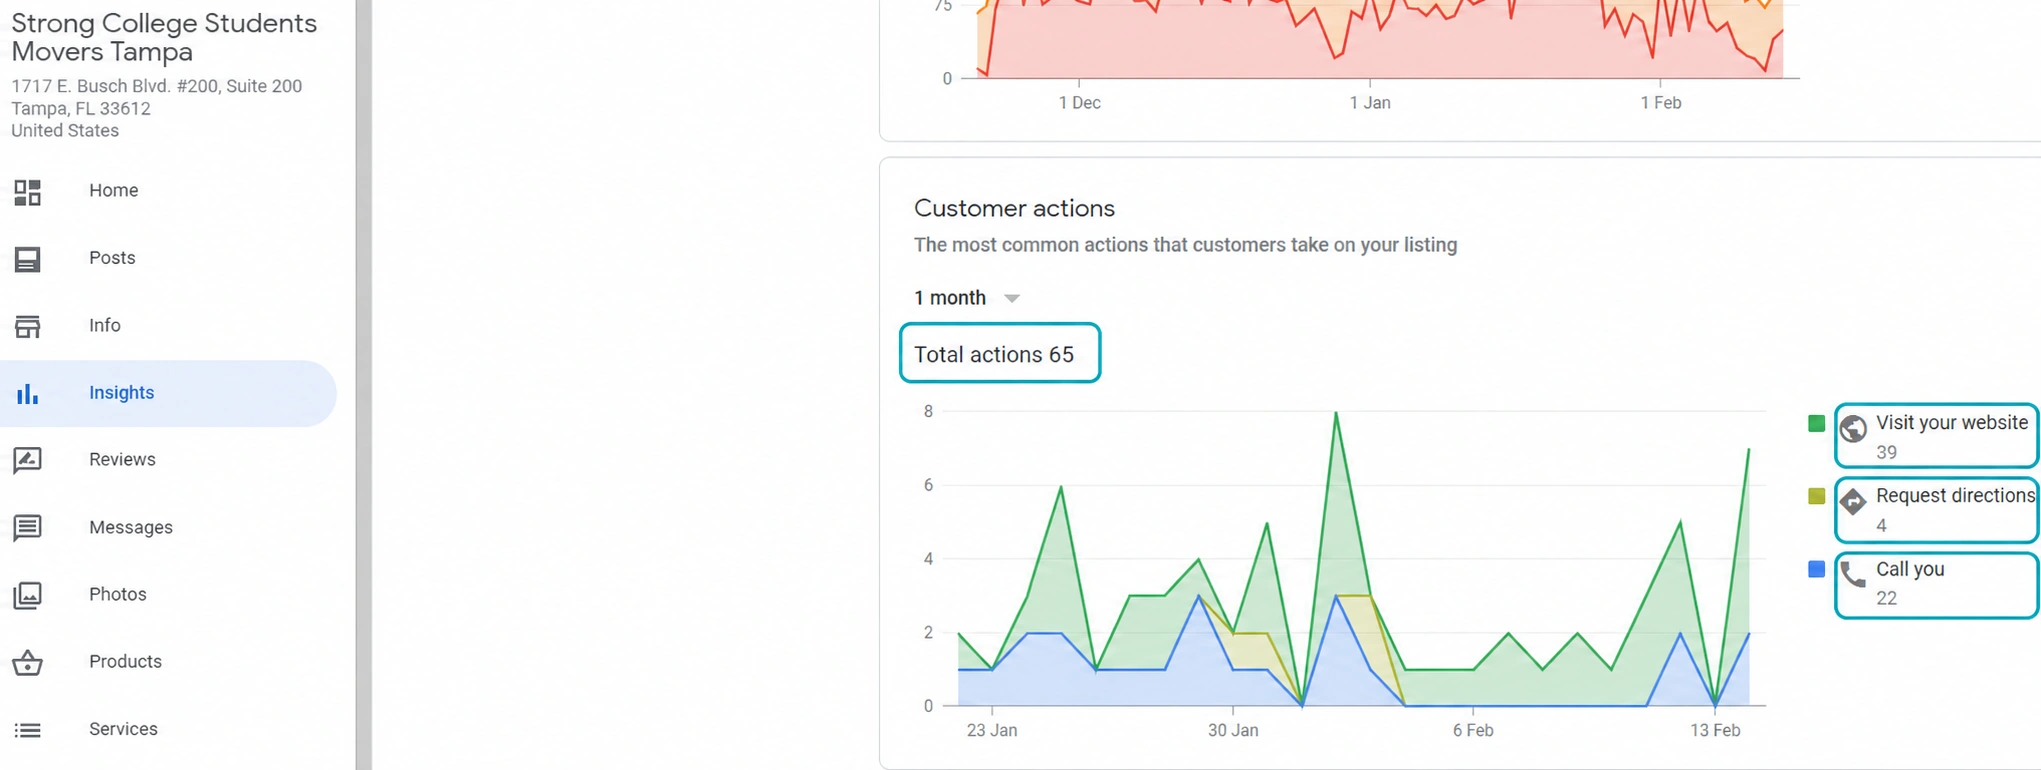Click the 1 Jan label on upper chart
The image size is (2041, 770).
[x=1370, y=103]
